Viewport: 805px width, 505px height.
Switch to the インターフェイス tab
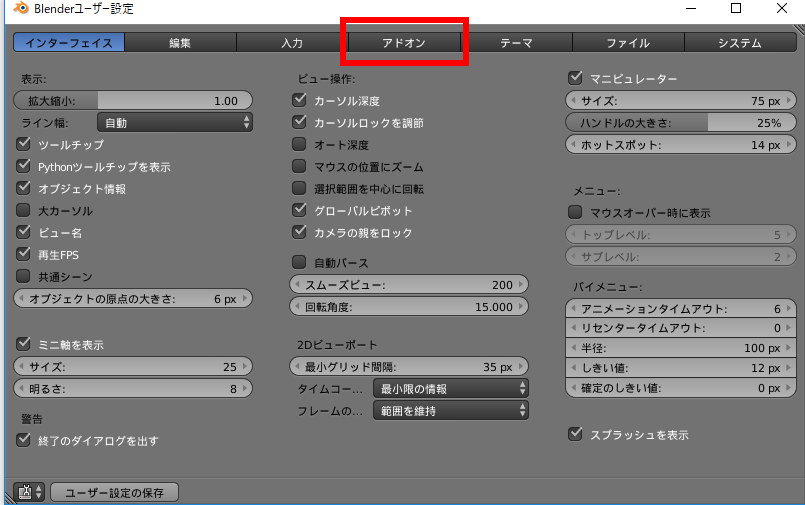click(69, 43)
